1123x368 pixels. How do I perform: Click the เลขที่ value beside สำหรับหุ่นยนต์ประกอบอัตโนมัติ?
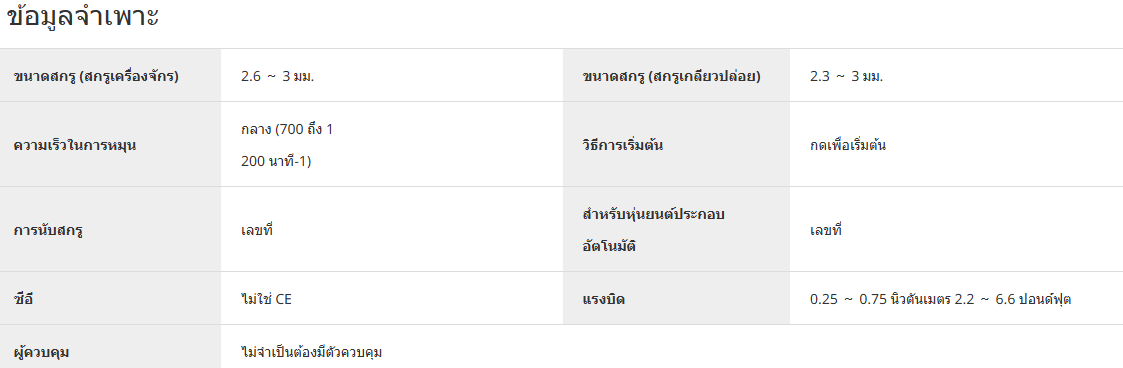click(x=826, y=230)
